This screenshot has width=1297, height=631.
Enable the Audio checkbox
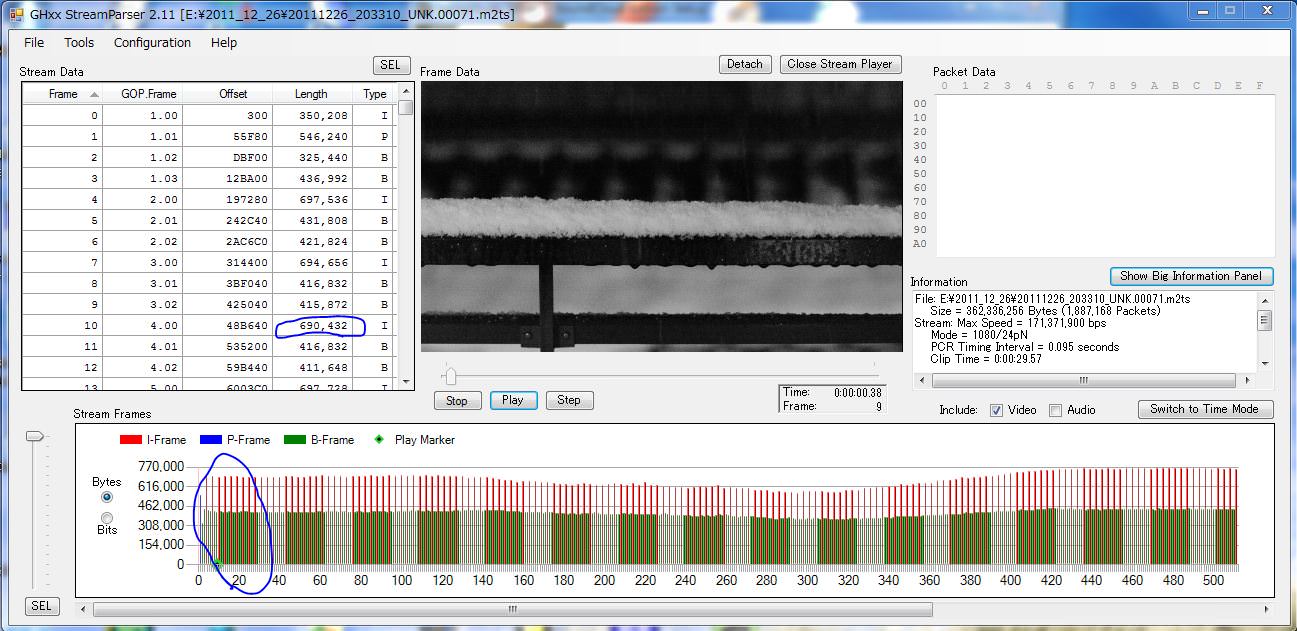1055,410
